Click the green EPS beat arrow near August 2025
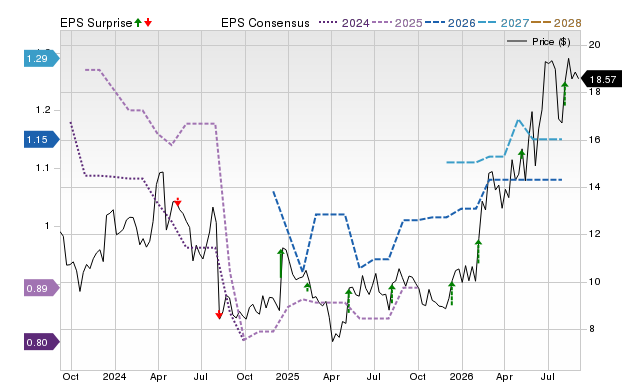This screenshot has height=382, width=640. pyautogui.click(x=391, y=294)
